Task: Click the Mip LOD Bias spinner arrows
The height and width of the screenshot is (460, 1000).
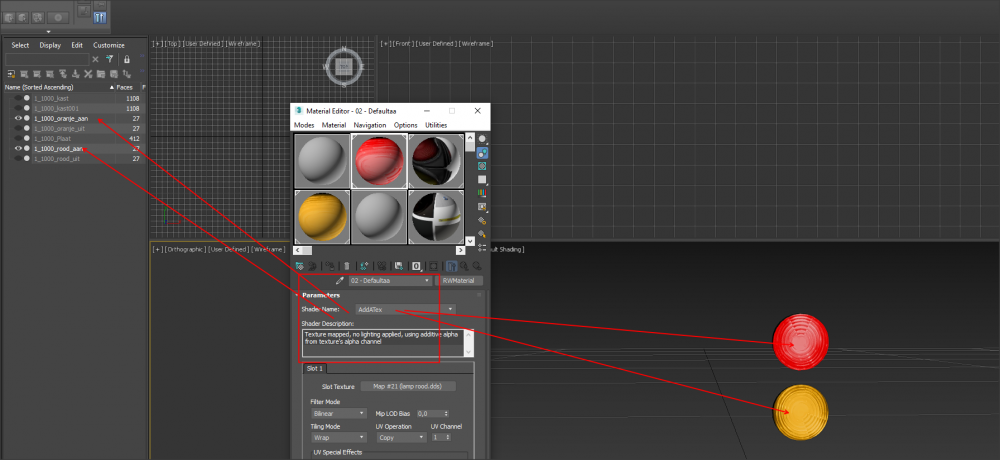Action: [x=446, y=413]
